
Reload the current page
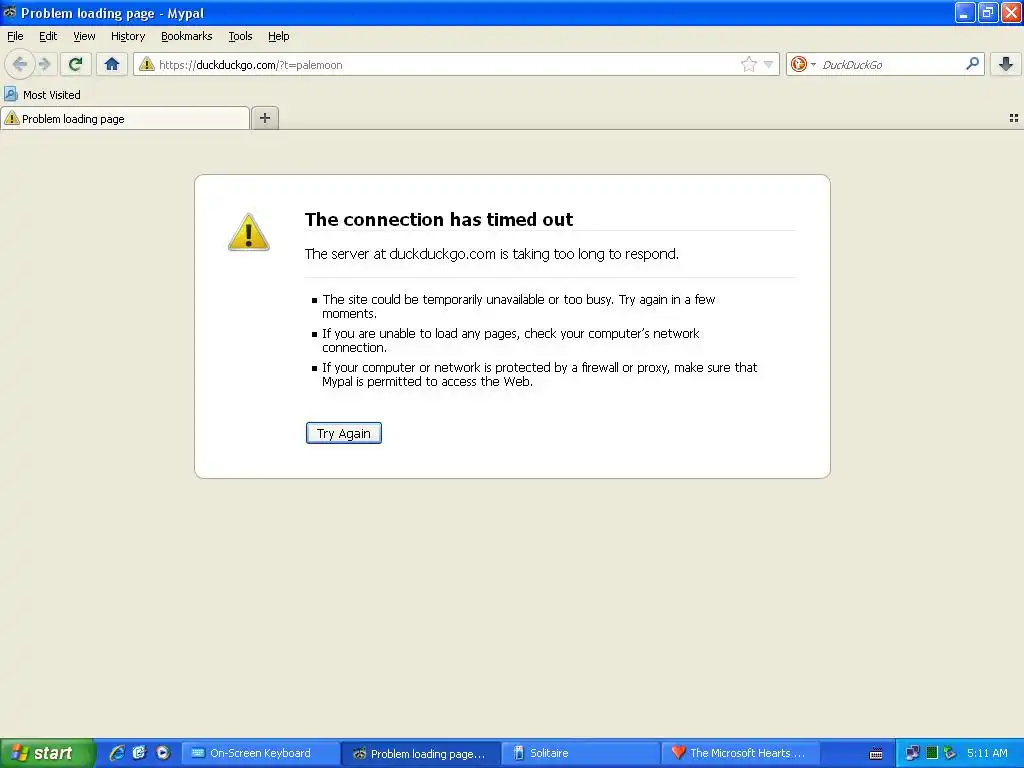76,64
